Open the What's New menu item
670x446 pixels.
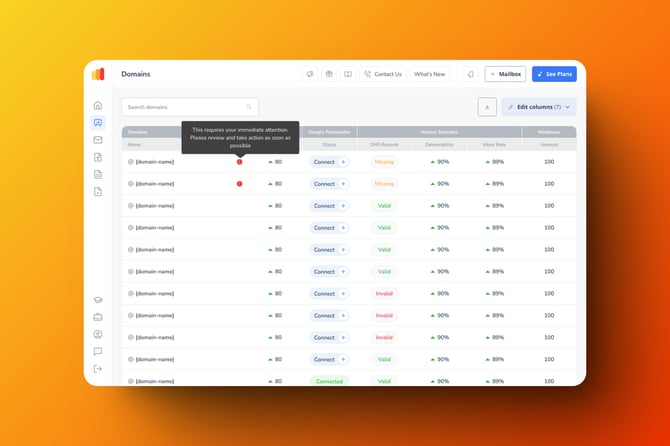click(429, 74)
